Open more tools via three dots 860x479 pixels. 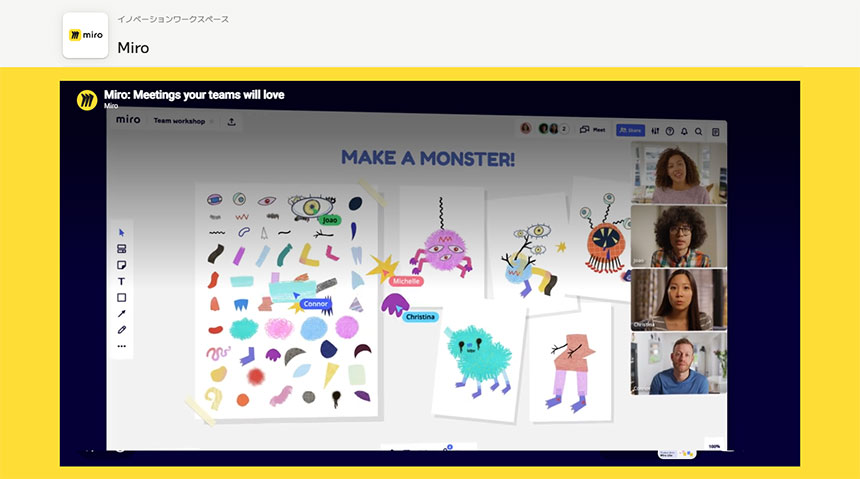click(x=122, y=346)
